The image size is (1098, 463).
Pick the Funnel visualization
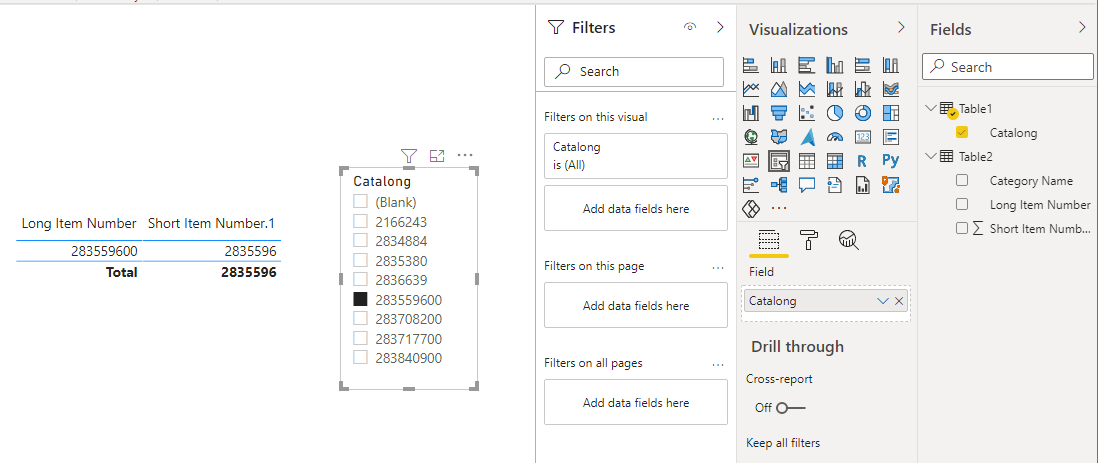(779, 113)
